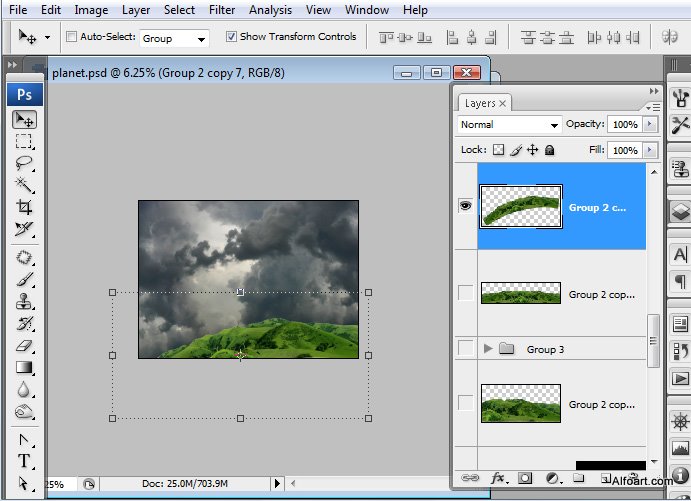Select the Magic Wand tool

coord(24,185)
